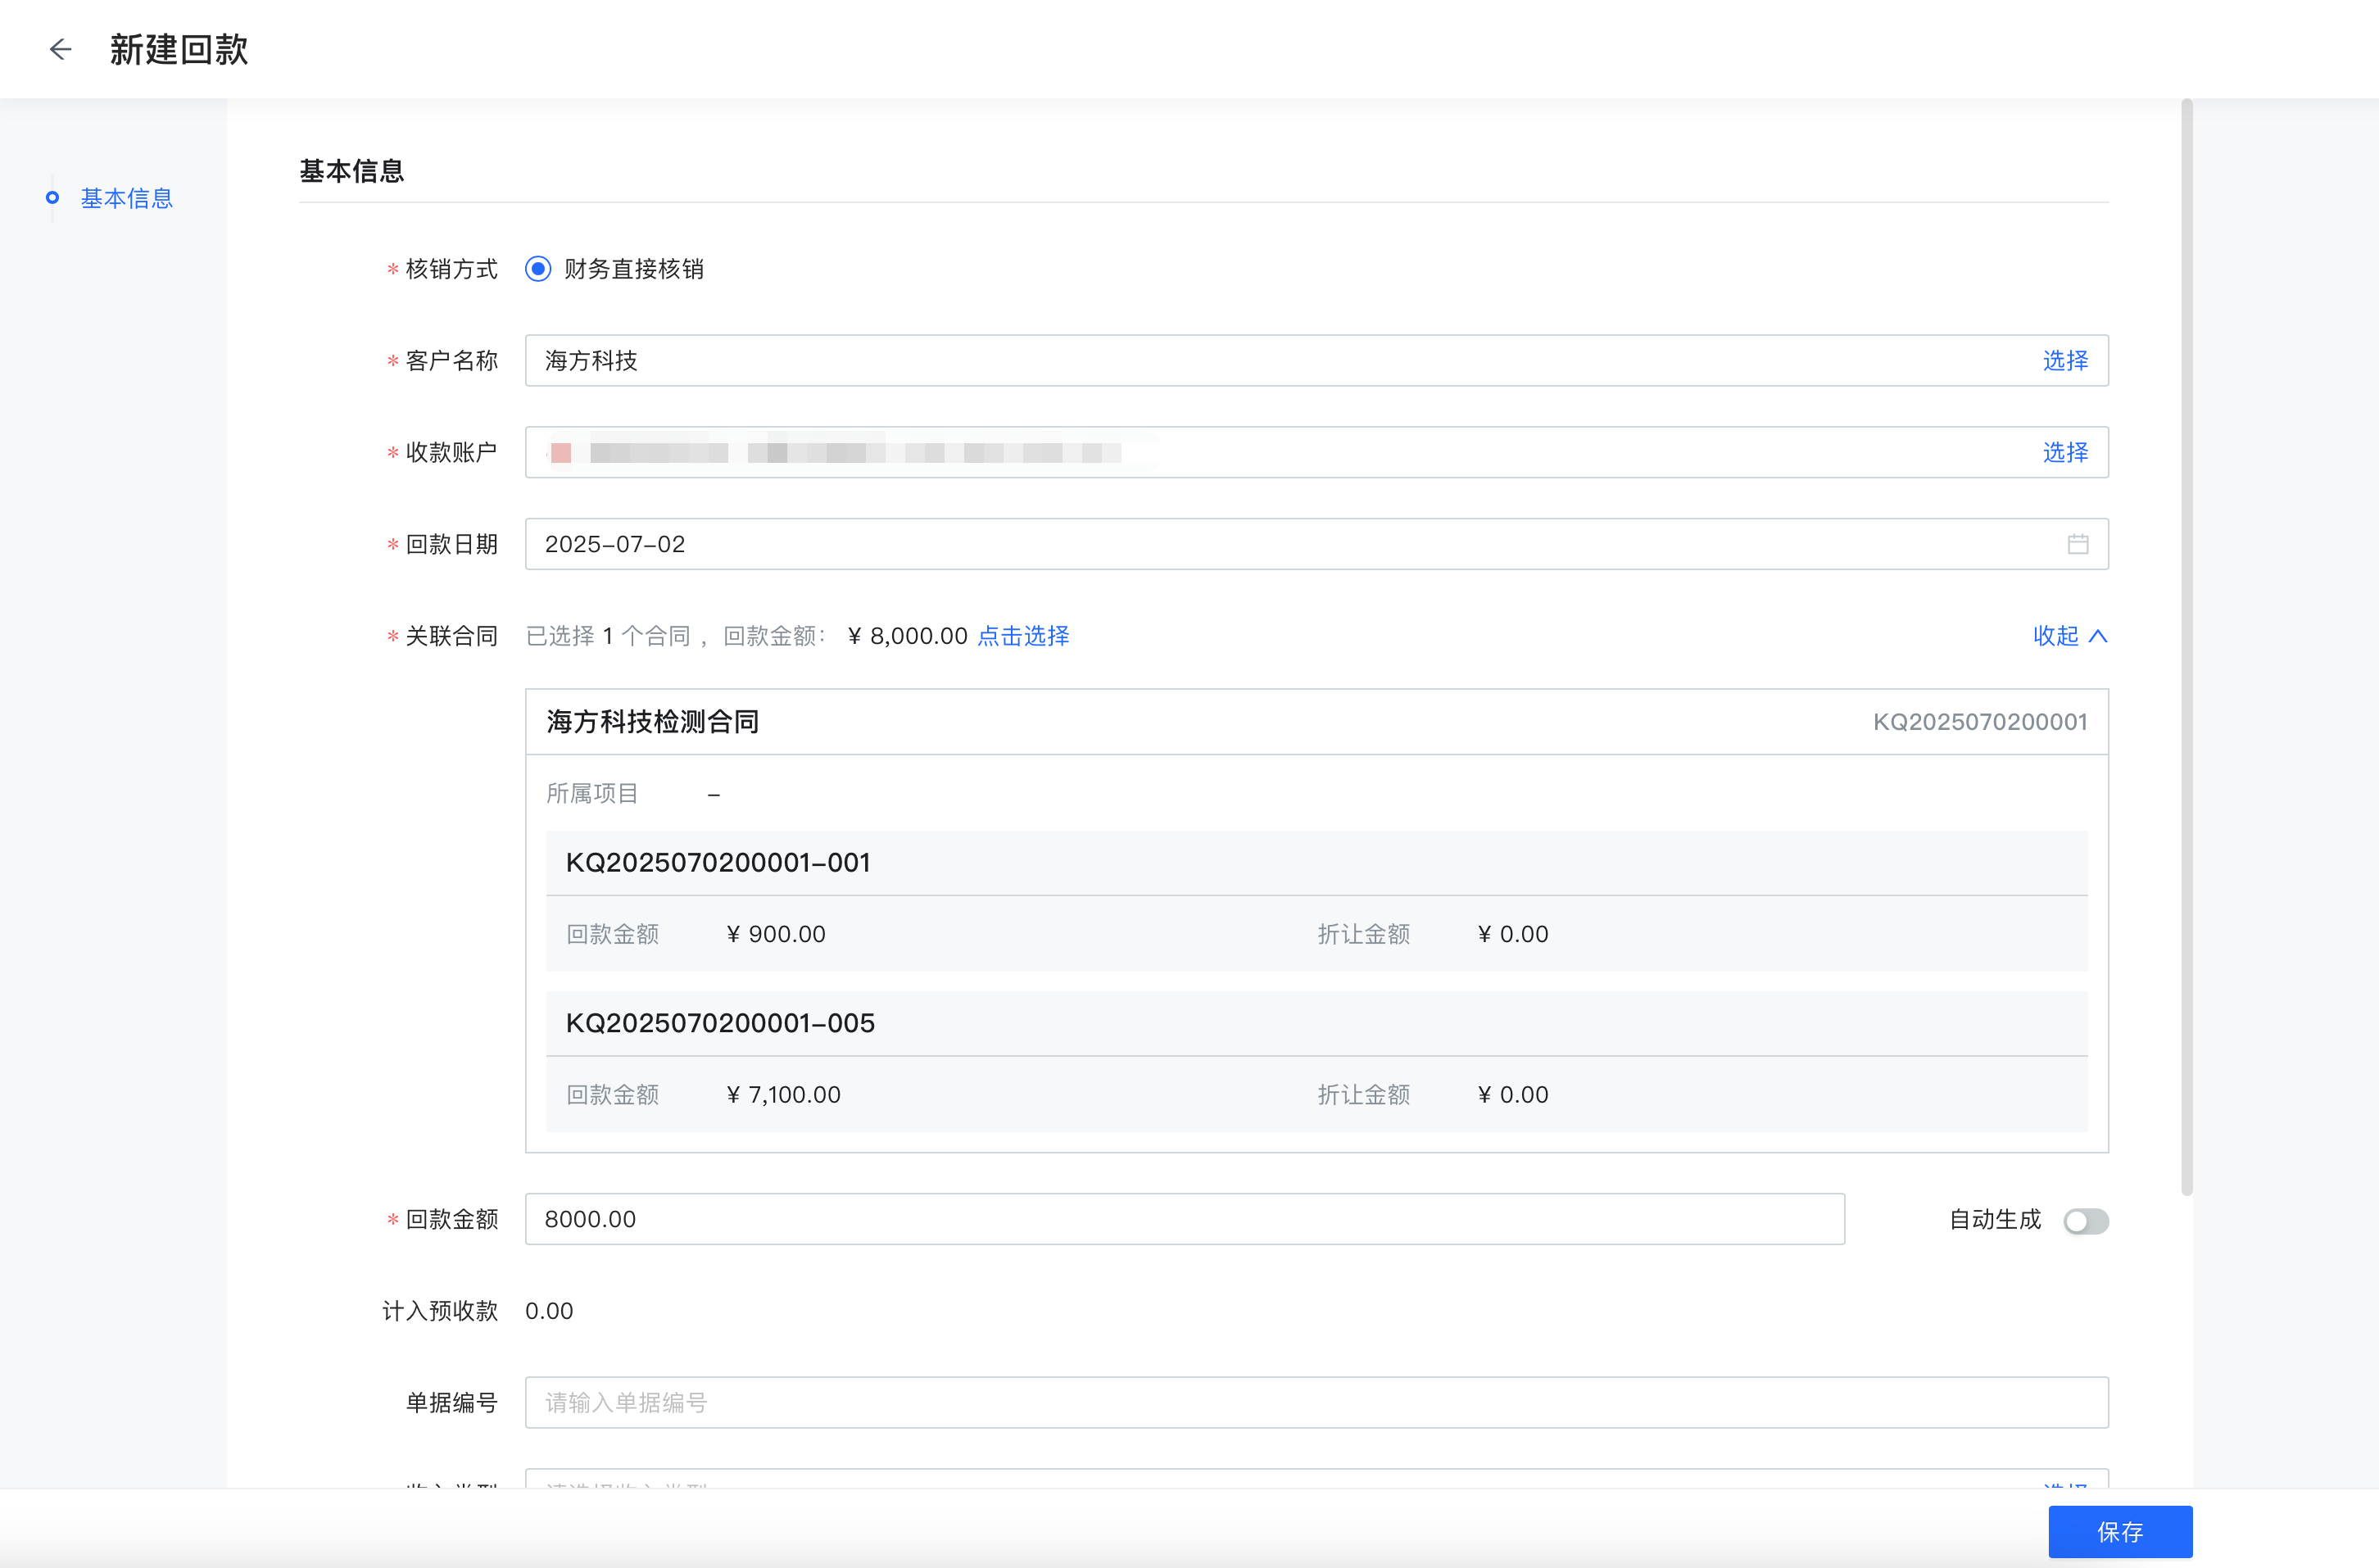The height and width of the screenshot is (1568, 2379).
Task: Edit the 回款金额 field showing 8000.00
Action: (1184, 1219)
